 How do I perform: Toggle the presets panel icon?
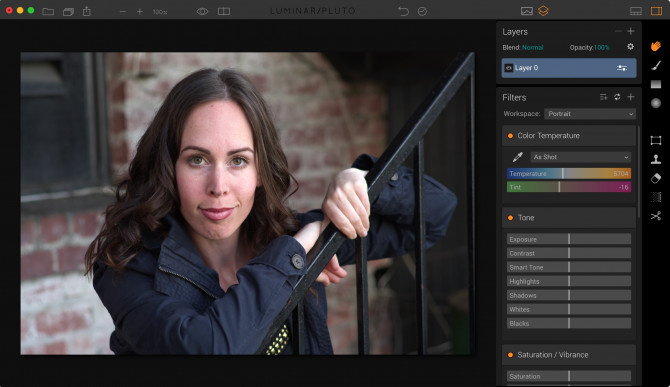click(x=636, y=12)
